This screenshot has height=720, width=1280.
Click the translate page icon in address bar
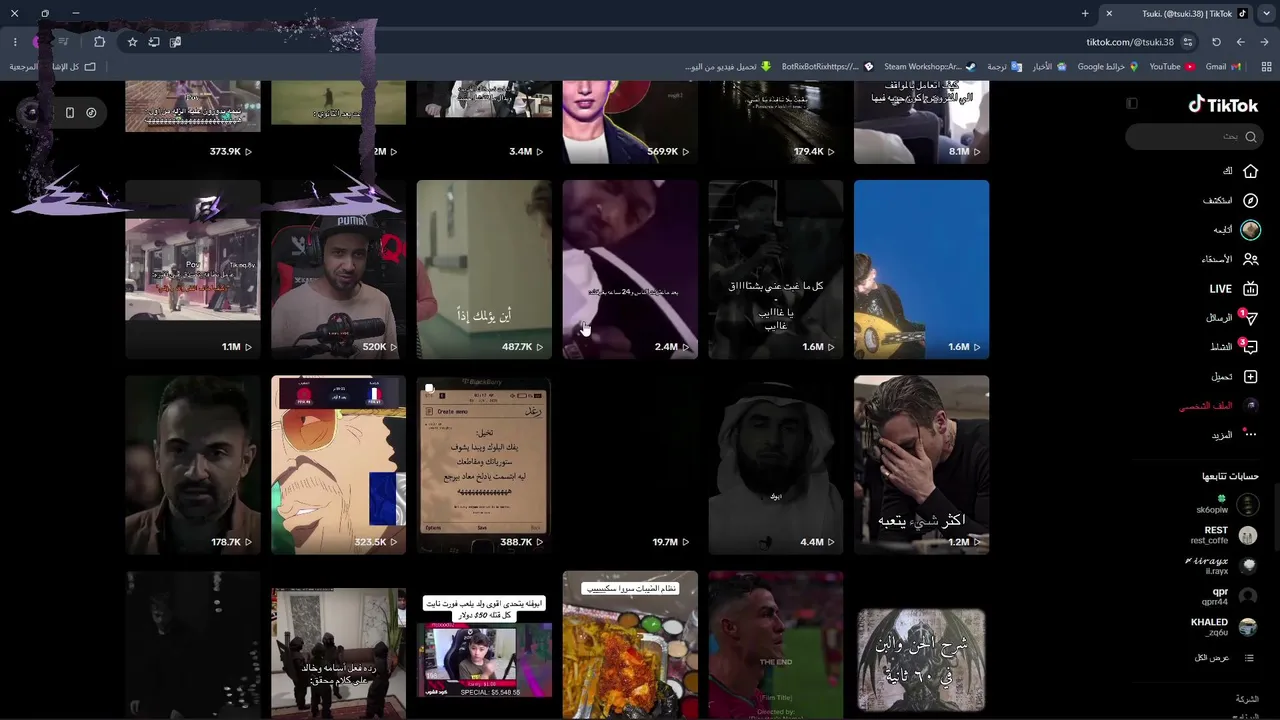click(175, 42)
